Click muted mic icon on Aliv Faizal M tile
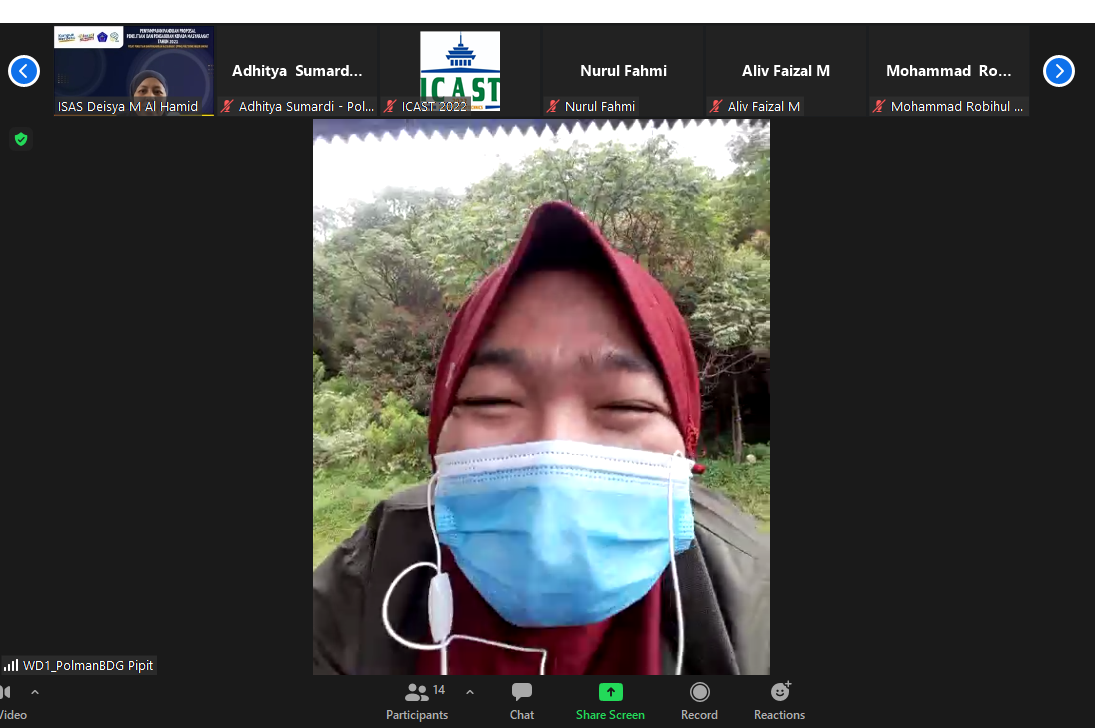The height and width of the screenshot is (728, 1095). [x=716, y=106]
